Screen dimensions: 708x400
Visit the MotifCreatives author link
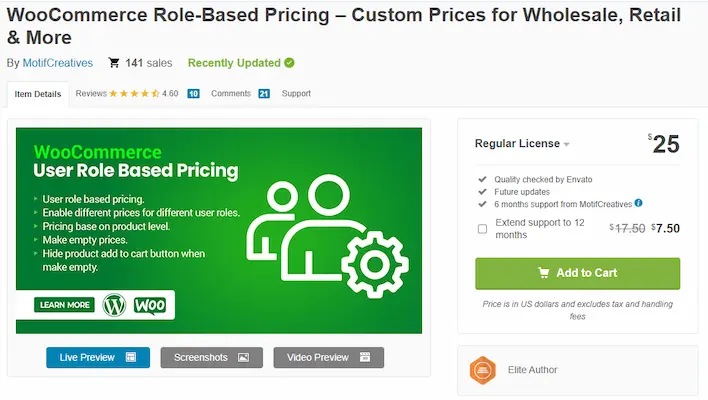point(58,63)
